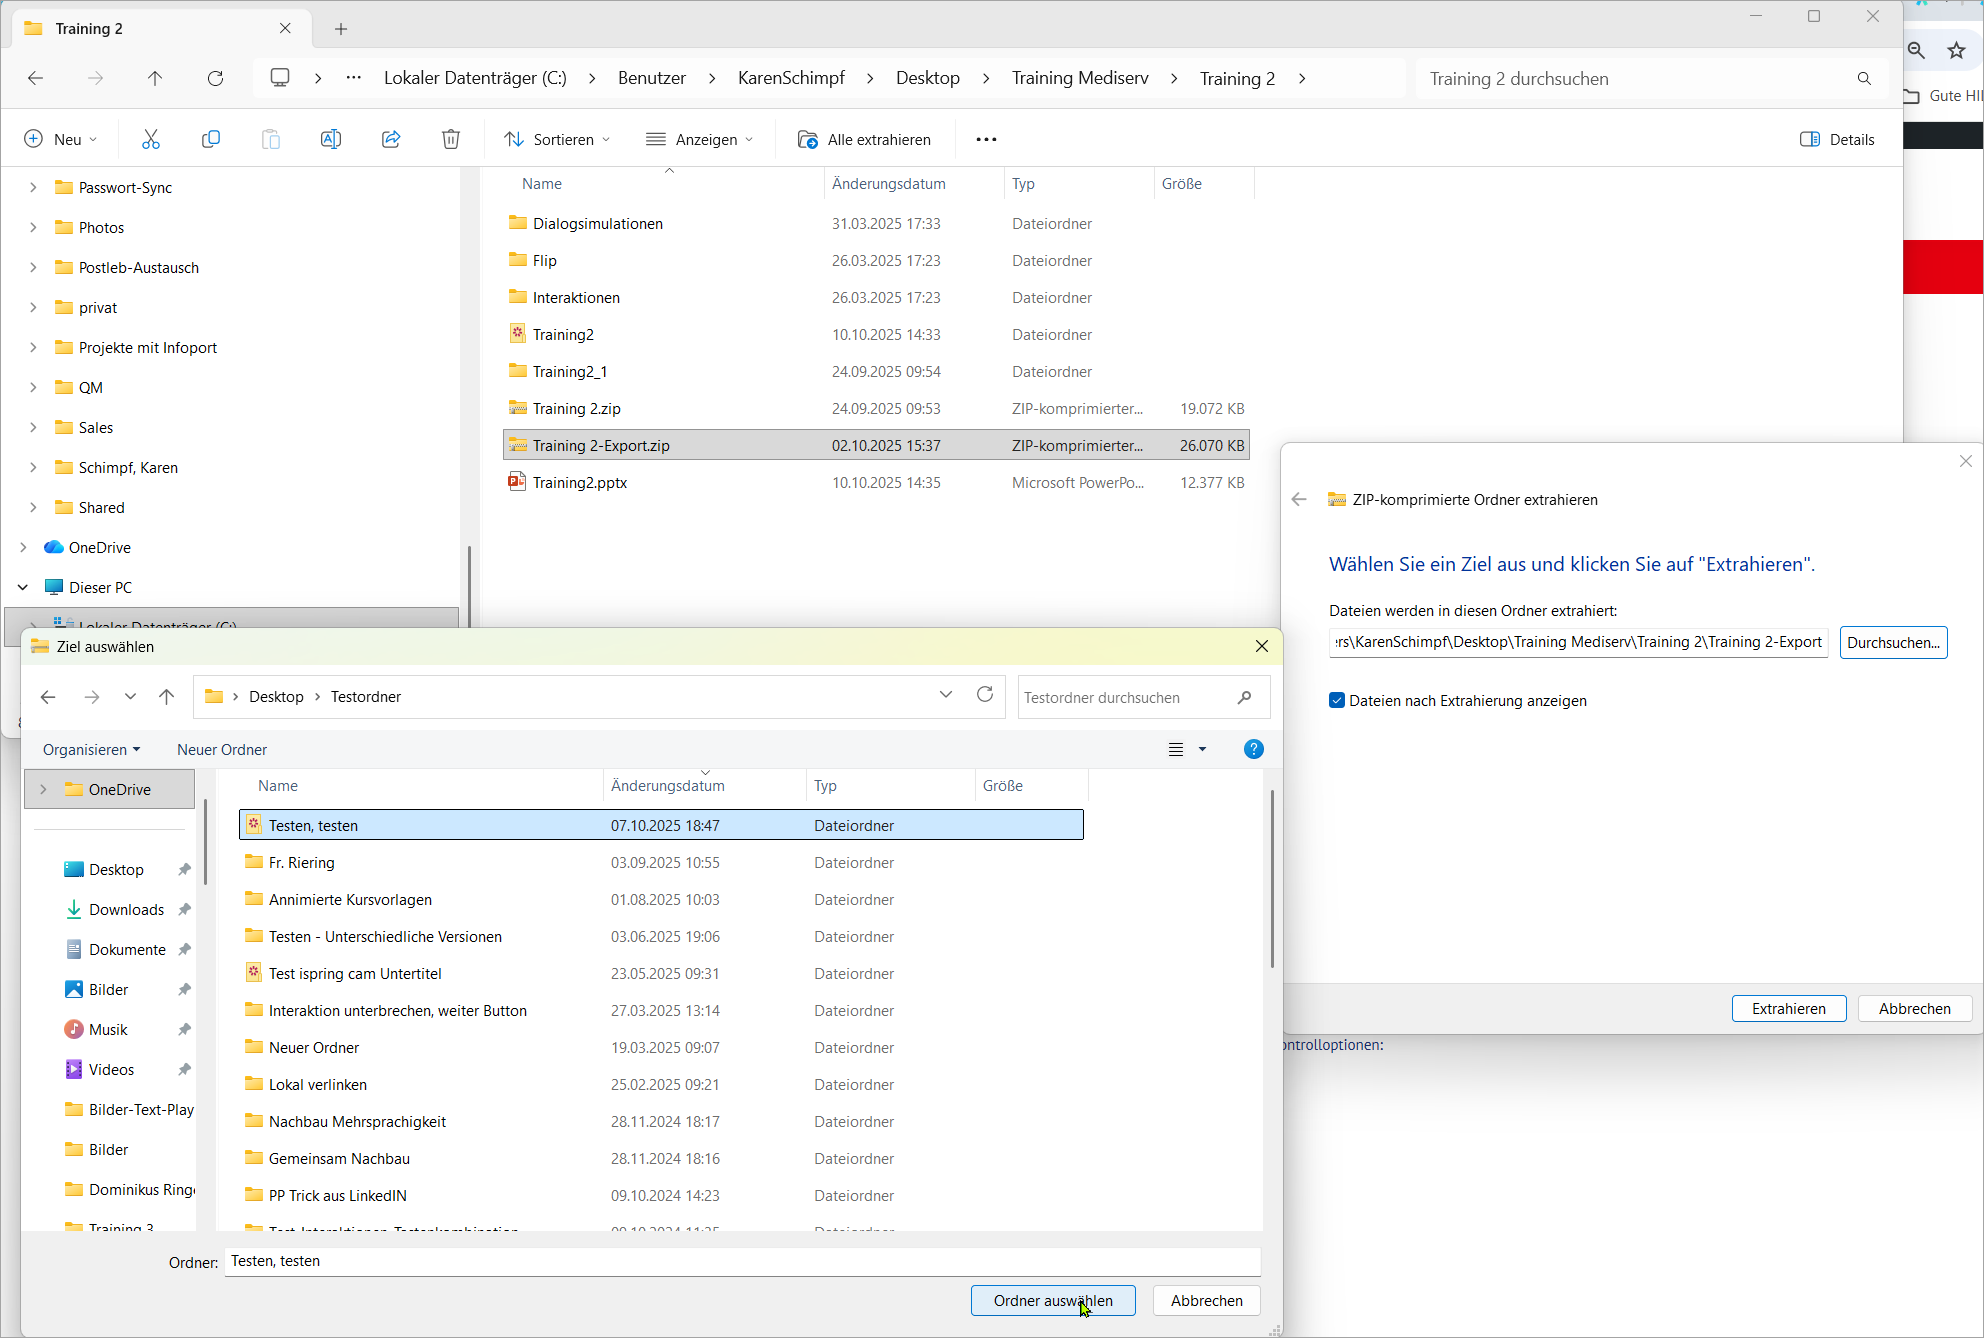This screenshot has height=1338, width=1984.
Task: Select the Fr. Riering folder
Action: click(302, 862)
